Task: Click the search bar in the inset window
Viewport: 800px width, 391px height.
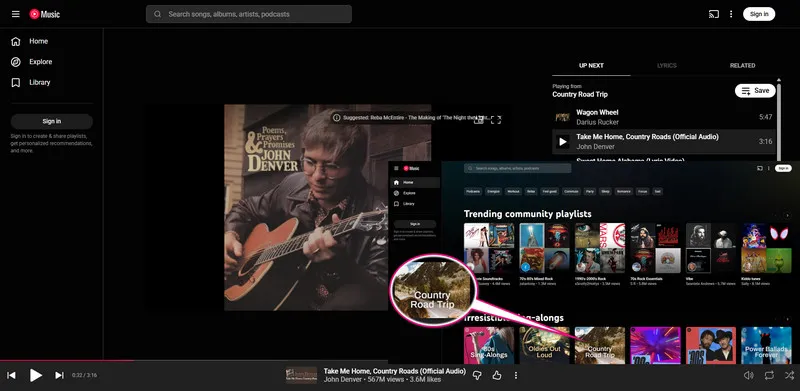Action: click(517, 168)
